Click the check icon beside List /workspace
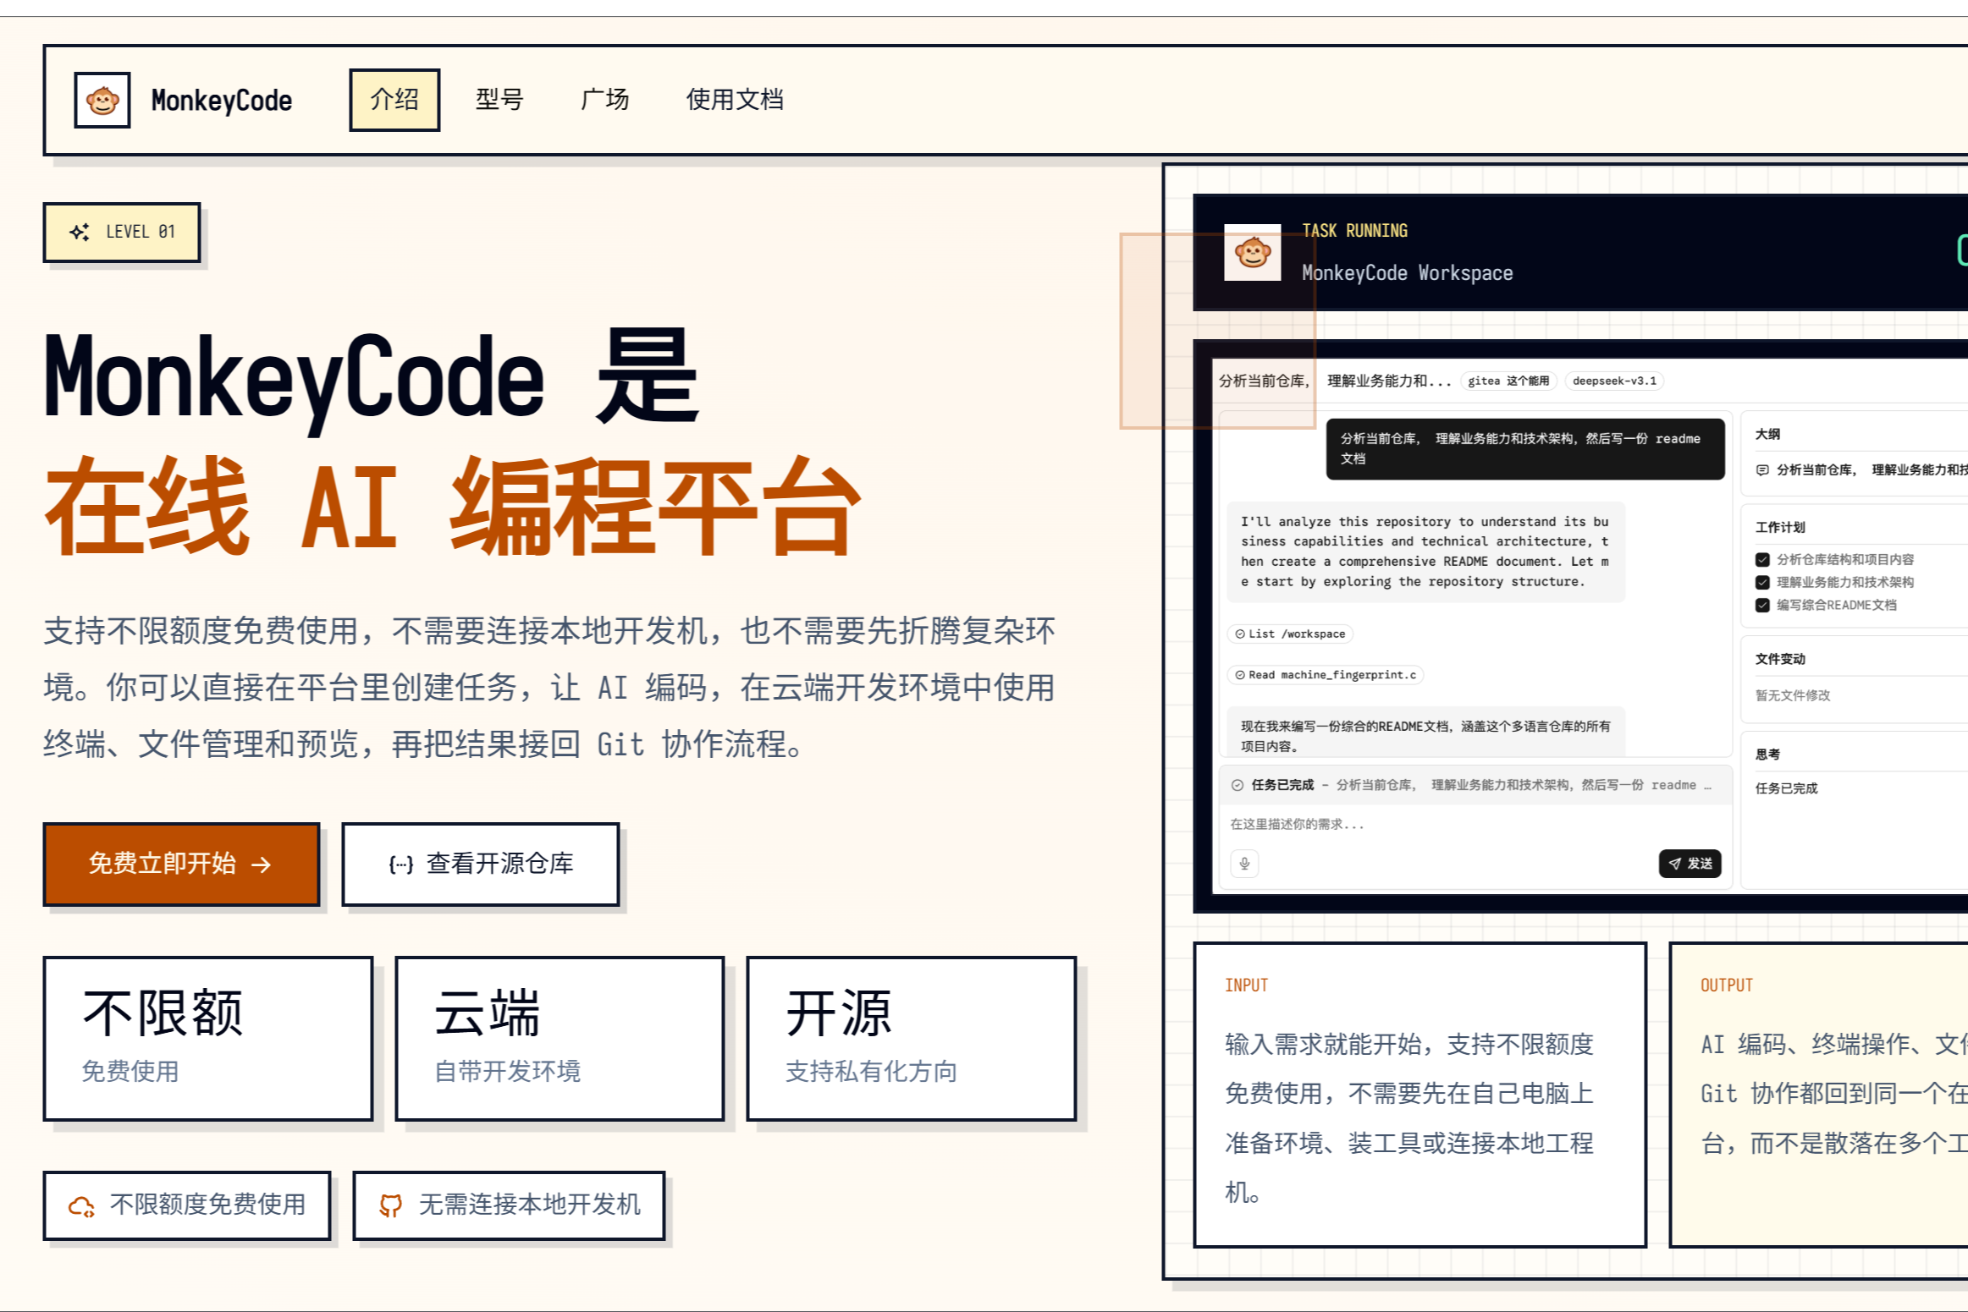The width and height of the screenshot is (1968, 1312). coord(1240,634)
